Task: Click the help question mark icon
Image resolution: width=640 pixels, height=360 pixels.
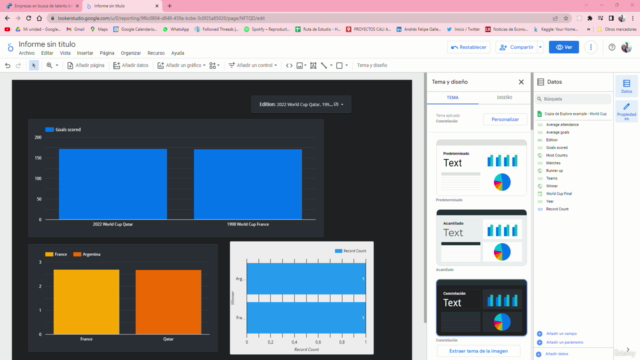Action: click(611, 47)
